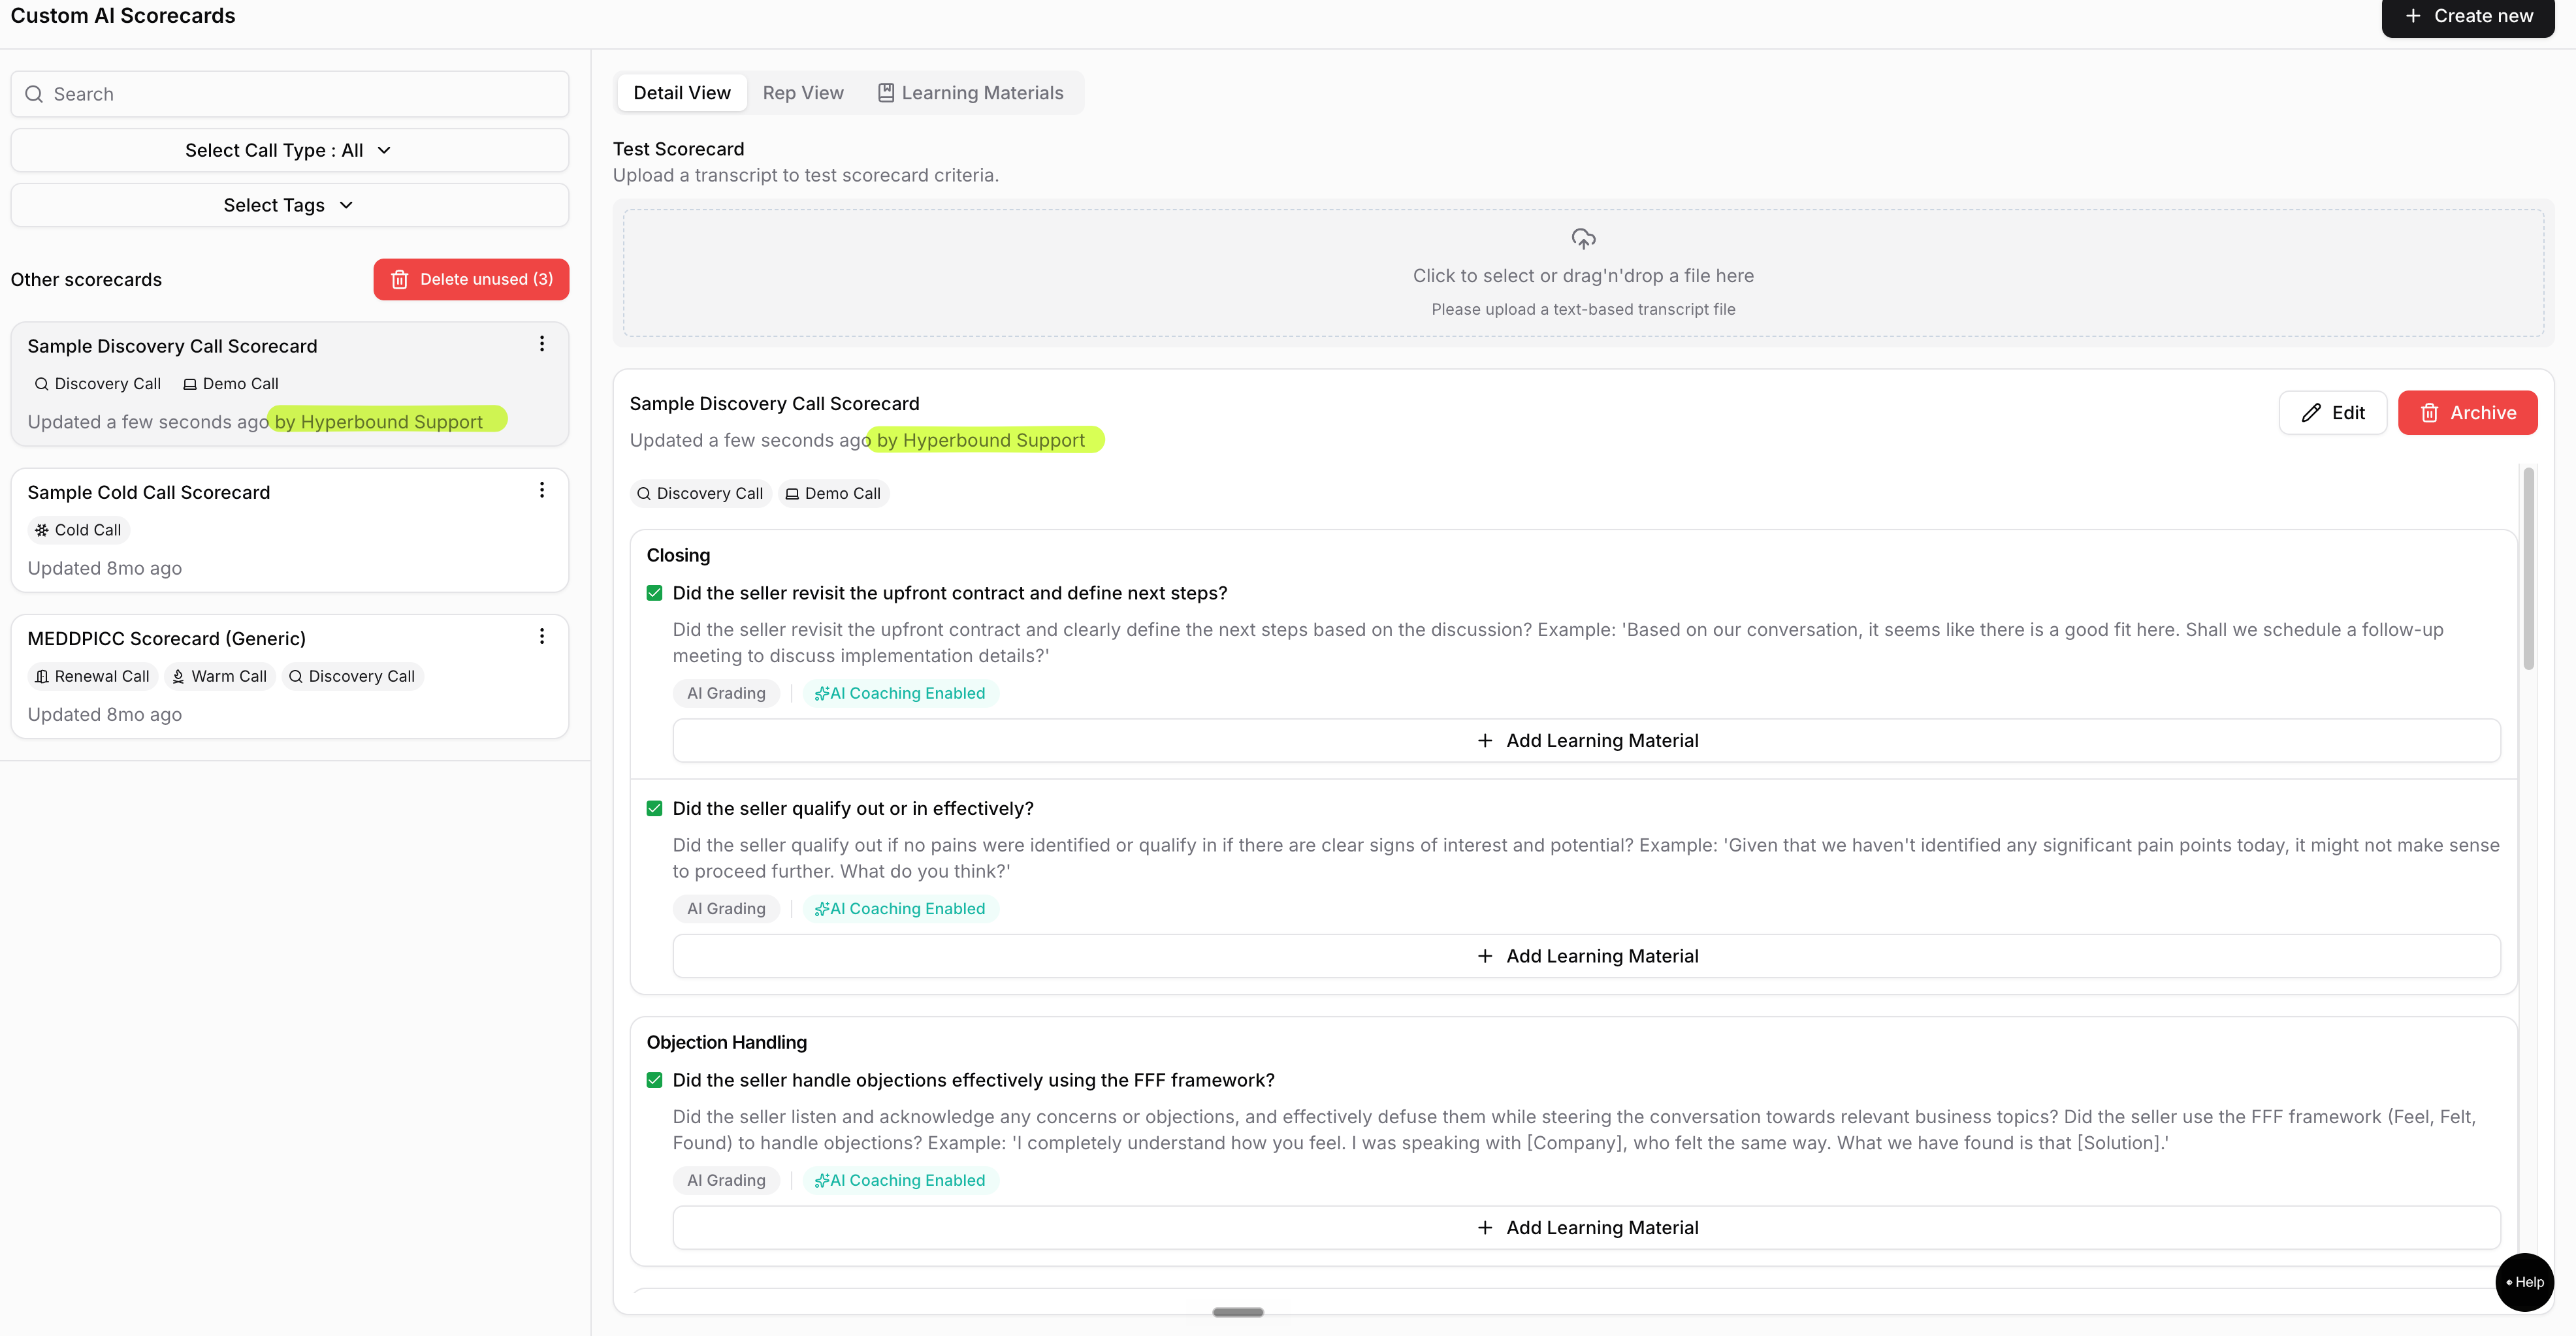Click the Renewal Call tag
Image resolution: width=2576 pixels, height=1336 pixels.
[92, 676]
